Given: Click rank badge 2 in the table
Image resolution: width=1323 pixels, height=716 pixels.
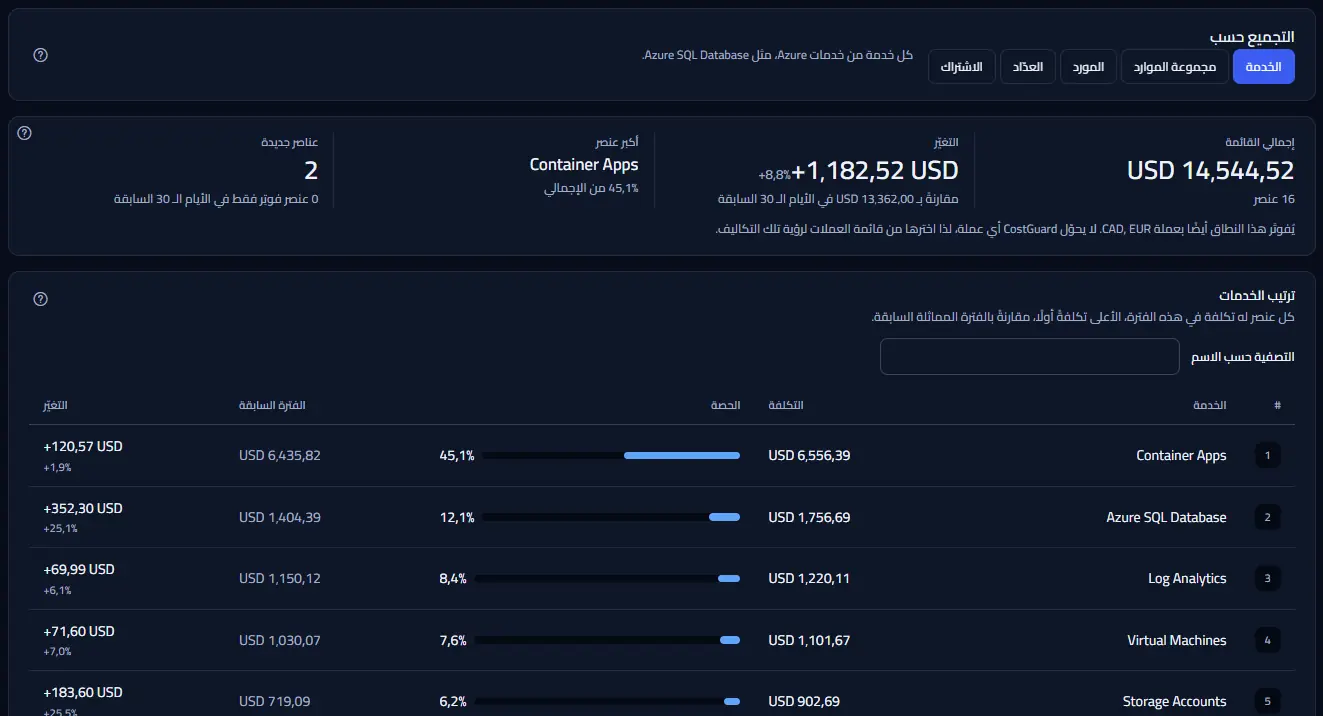Looking at the screenshot, I should pyautogui.click(x=1267, y=517).
